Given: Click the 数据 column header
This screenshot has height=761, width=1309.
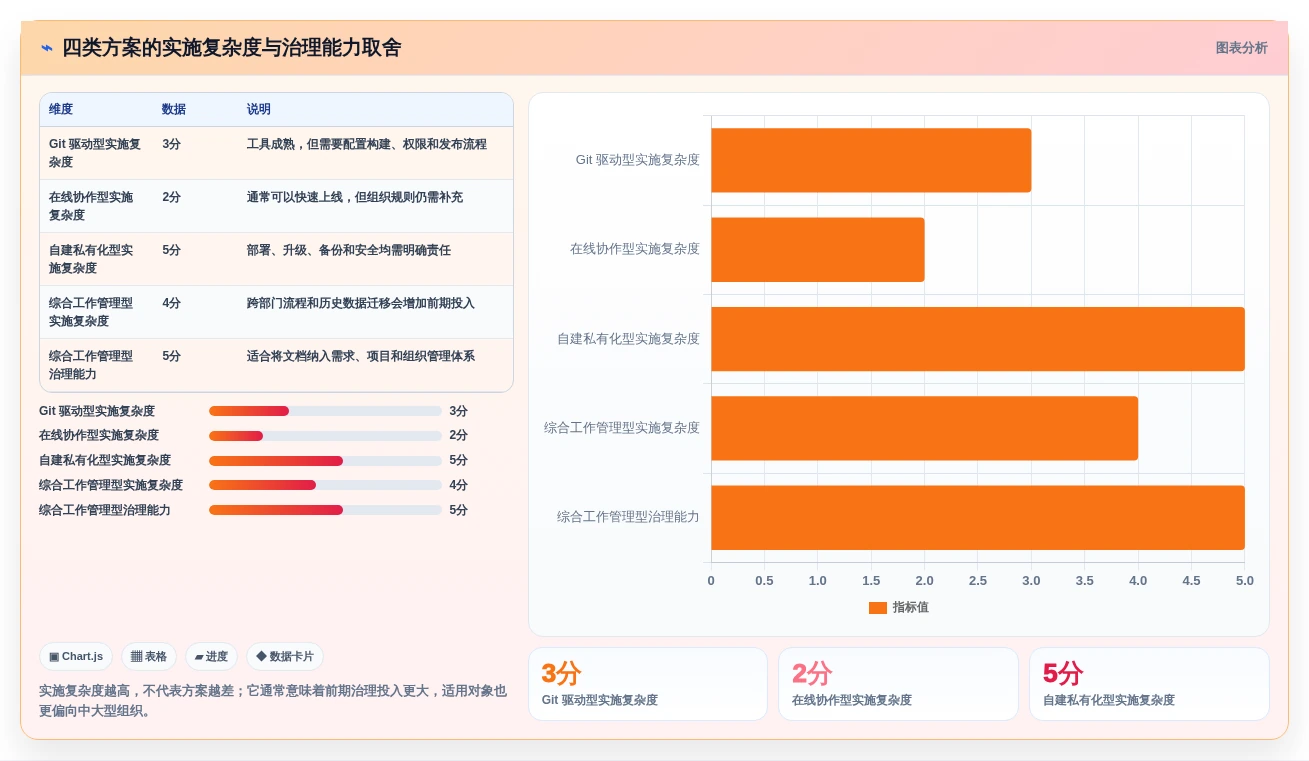Looking at the screenshot, I should [x=174, y=109].
